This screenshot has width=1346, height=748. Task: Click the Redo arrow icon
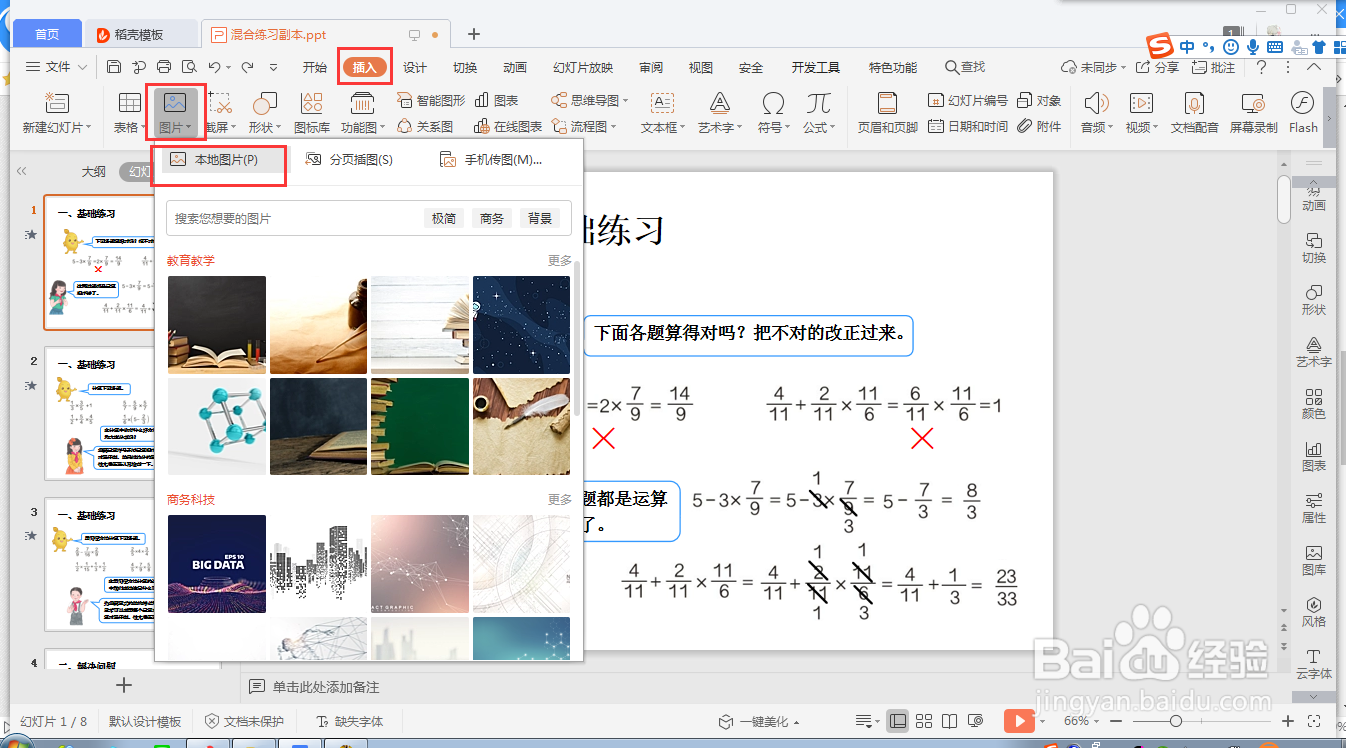[246, 67]
